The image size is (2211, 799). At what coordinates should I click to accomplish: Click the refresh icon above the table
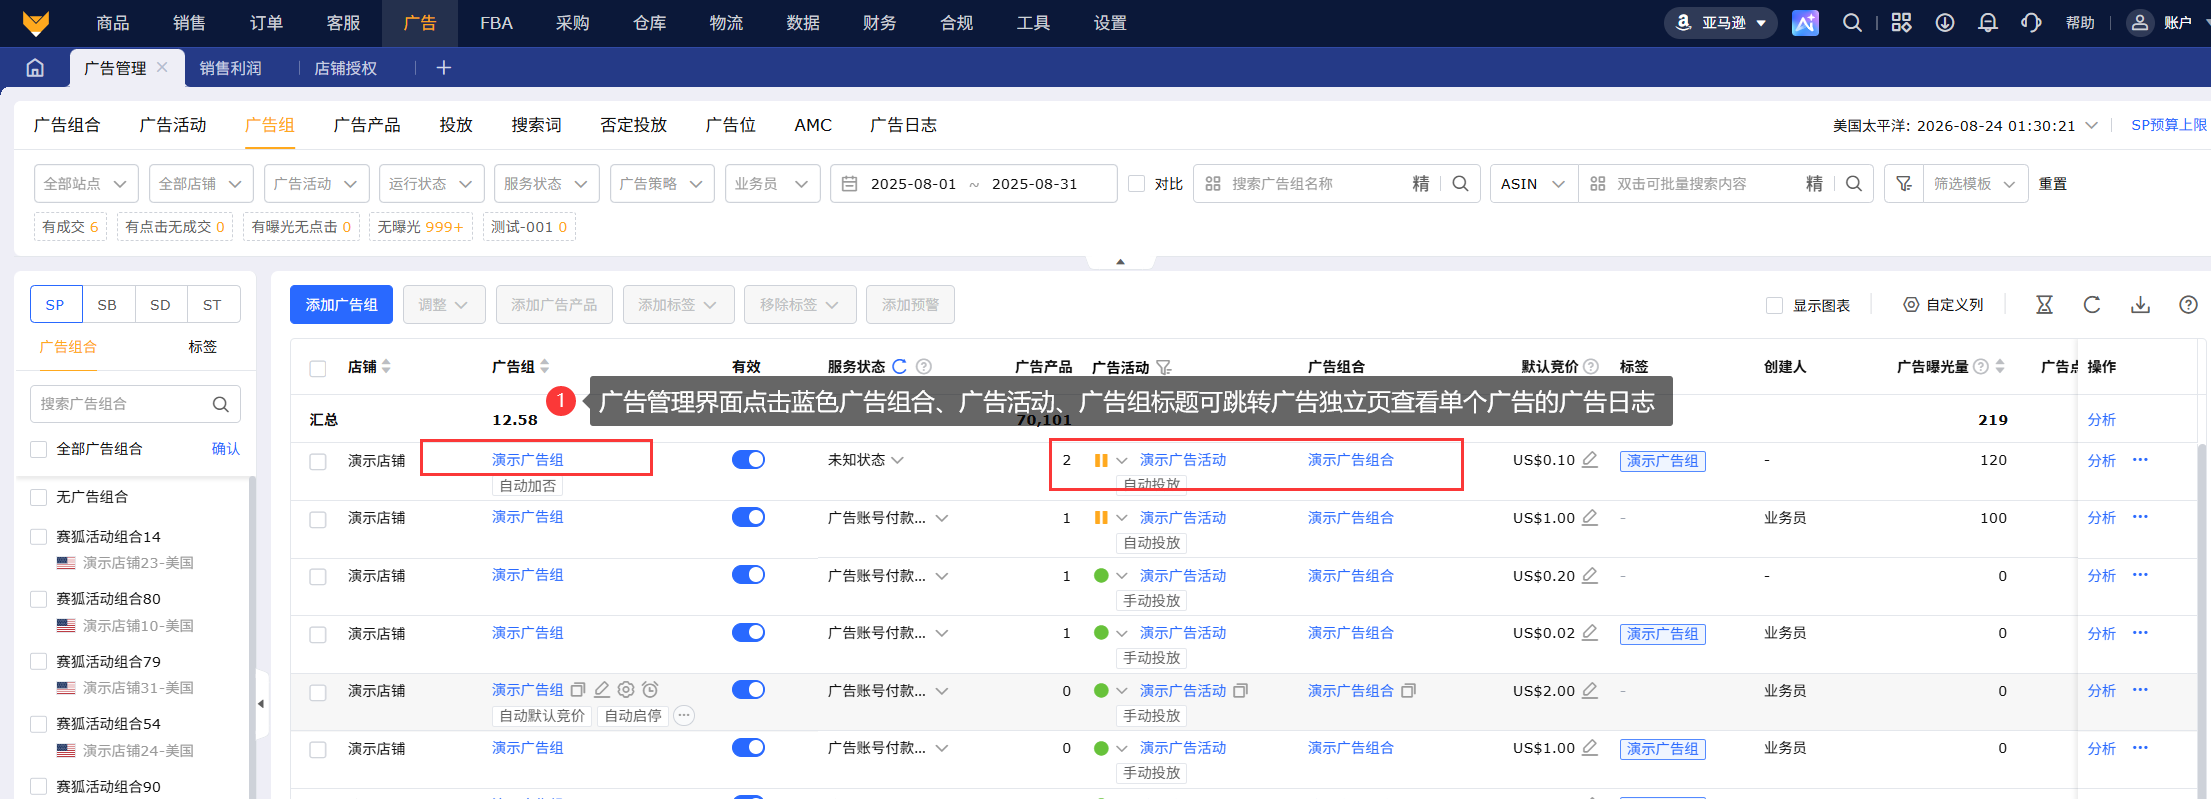point(2092,305)
